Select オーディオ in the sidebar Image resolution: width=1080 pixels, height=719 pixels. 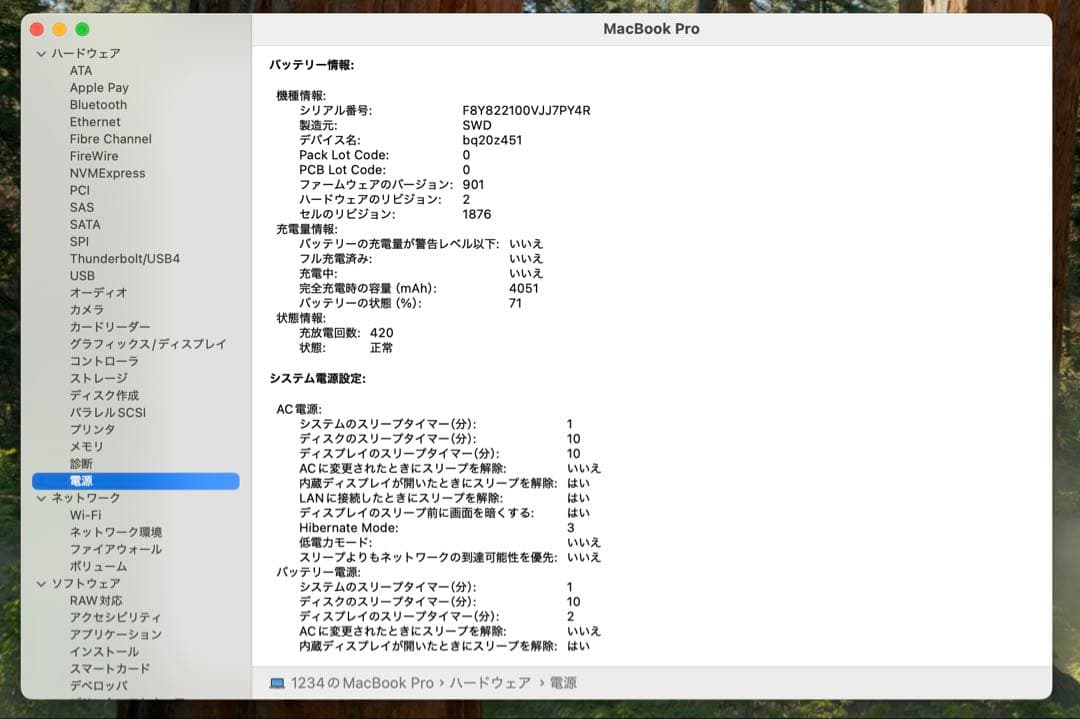98,293
